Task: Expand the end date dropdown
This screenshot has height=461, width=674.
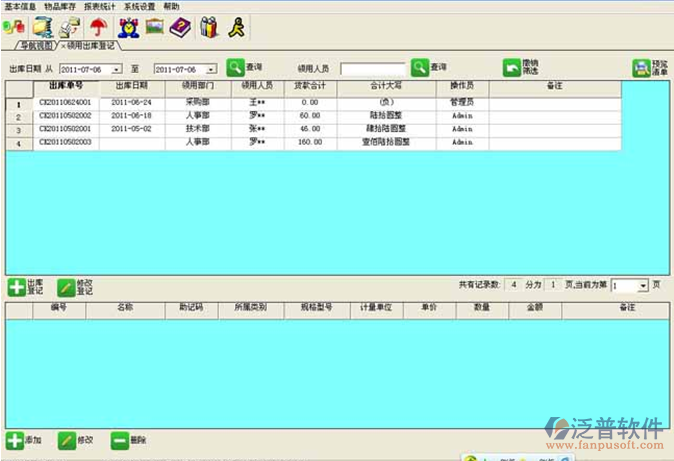Action: [x=212, y=70]
